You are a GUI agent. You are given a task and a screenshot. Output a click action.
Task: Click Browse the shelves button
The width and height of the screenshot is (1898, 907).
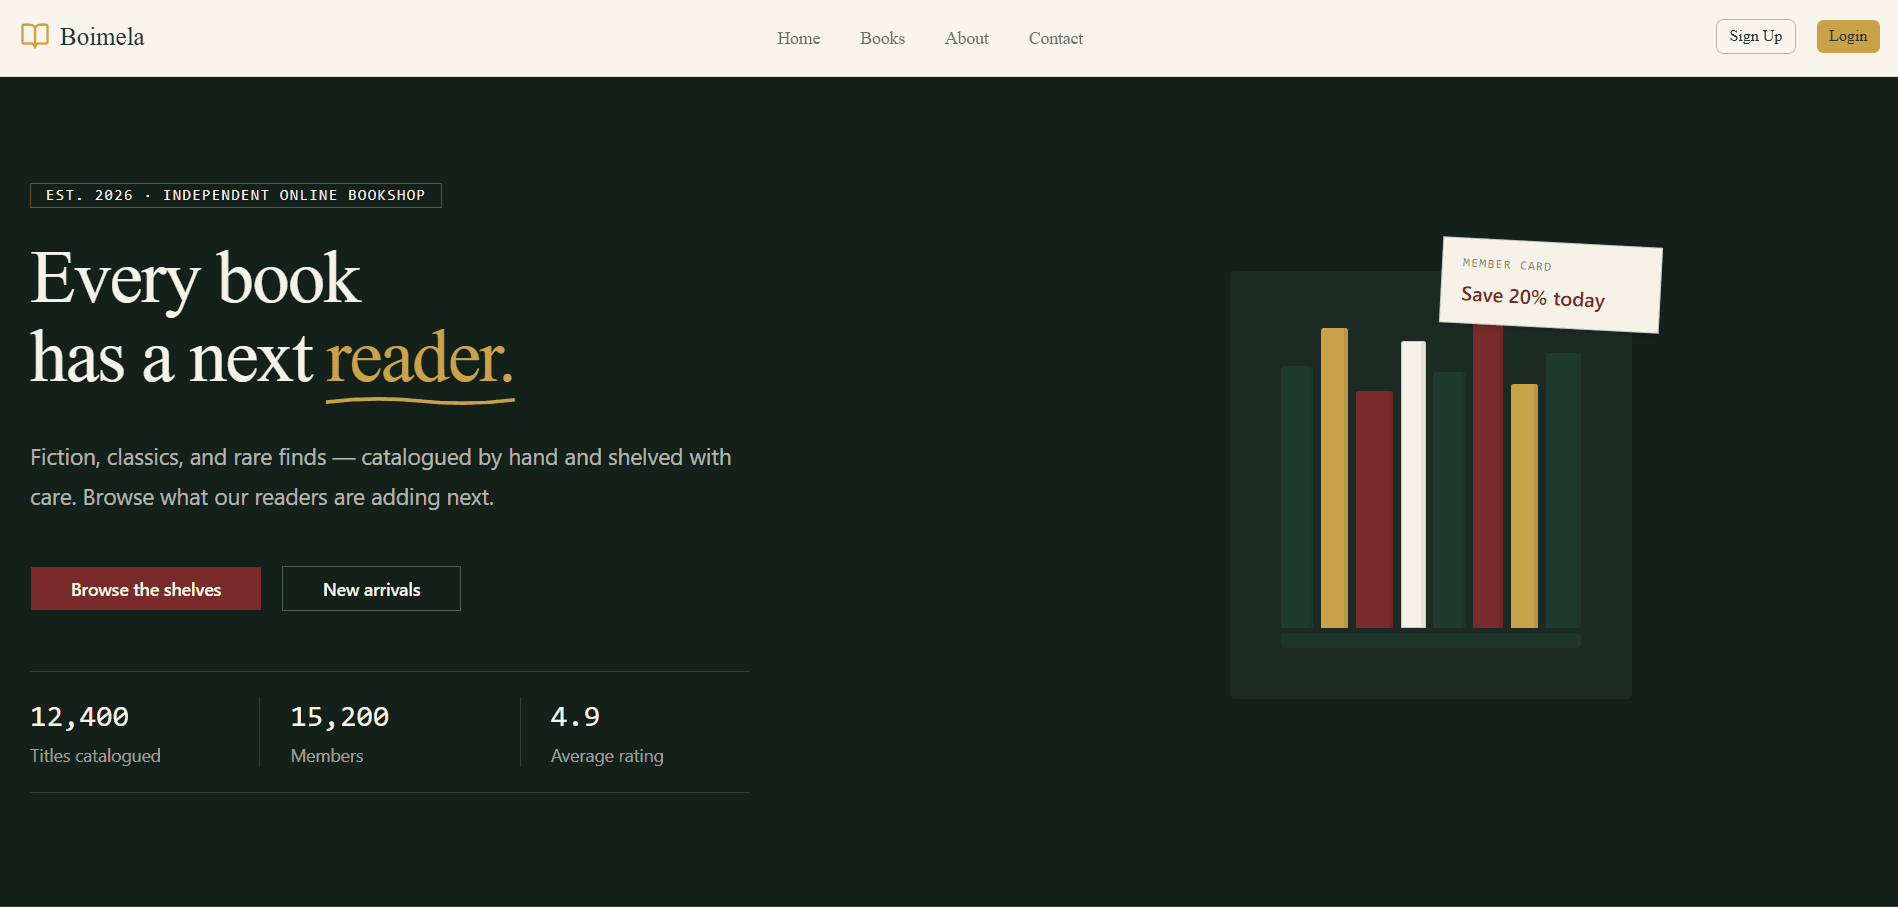point(146,589)
